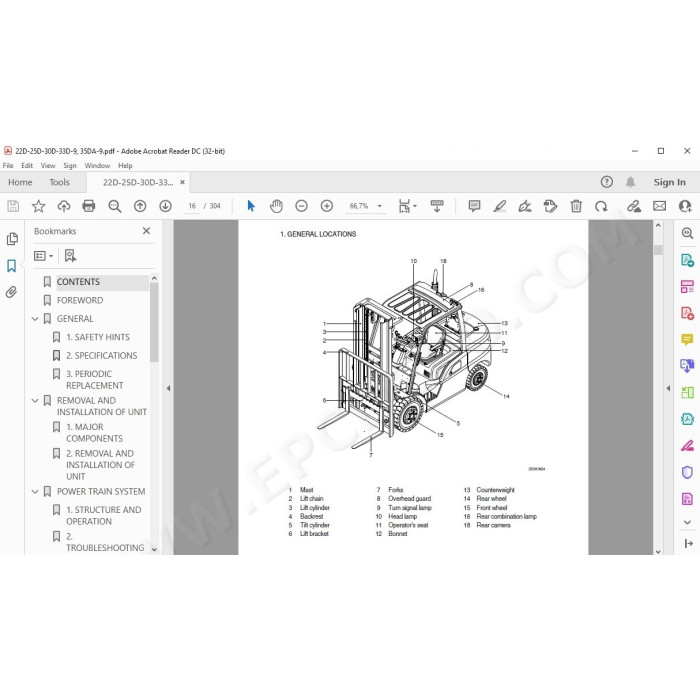Open the page thumbnails panel icon
Viewport: 700px width, 700px height.
[12, 239]
